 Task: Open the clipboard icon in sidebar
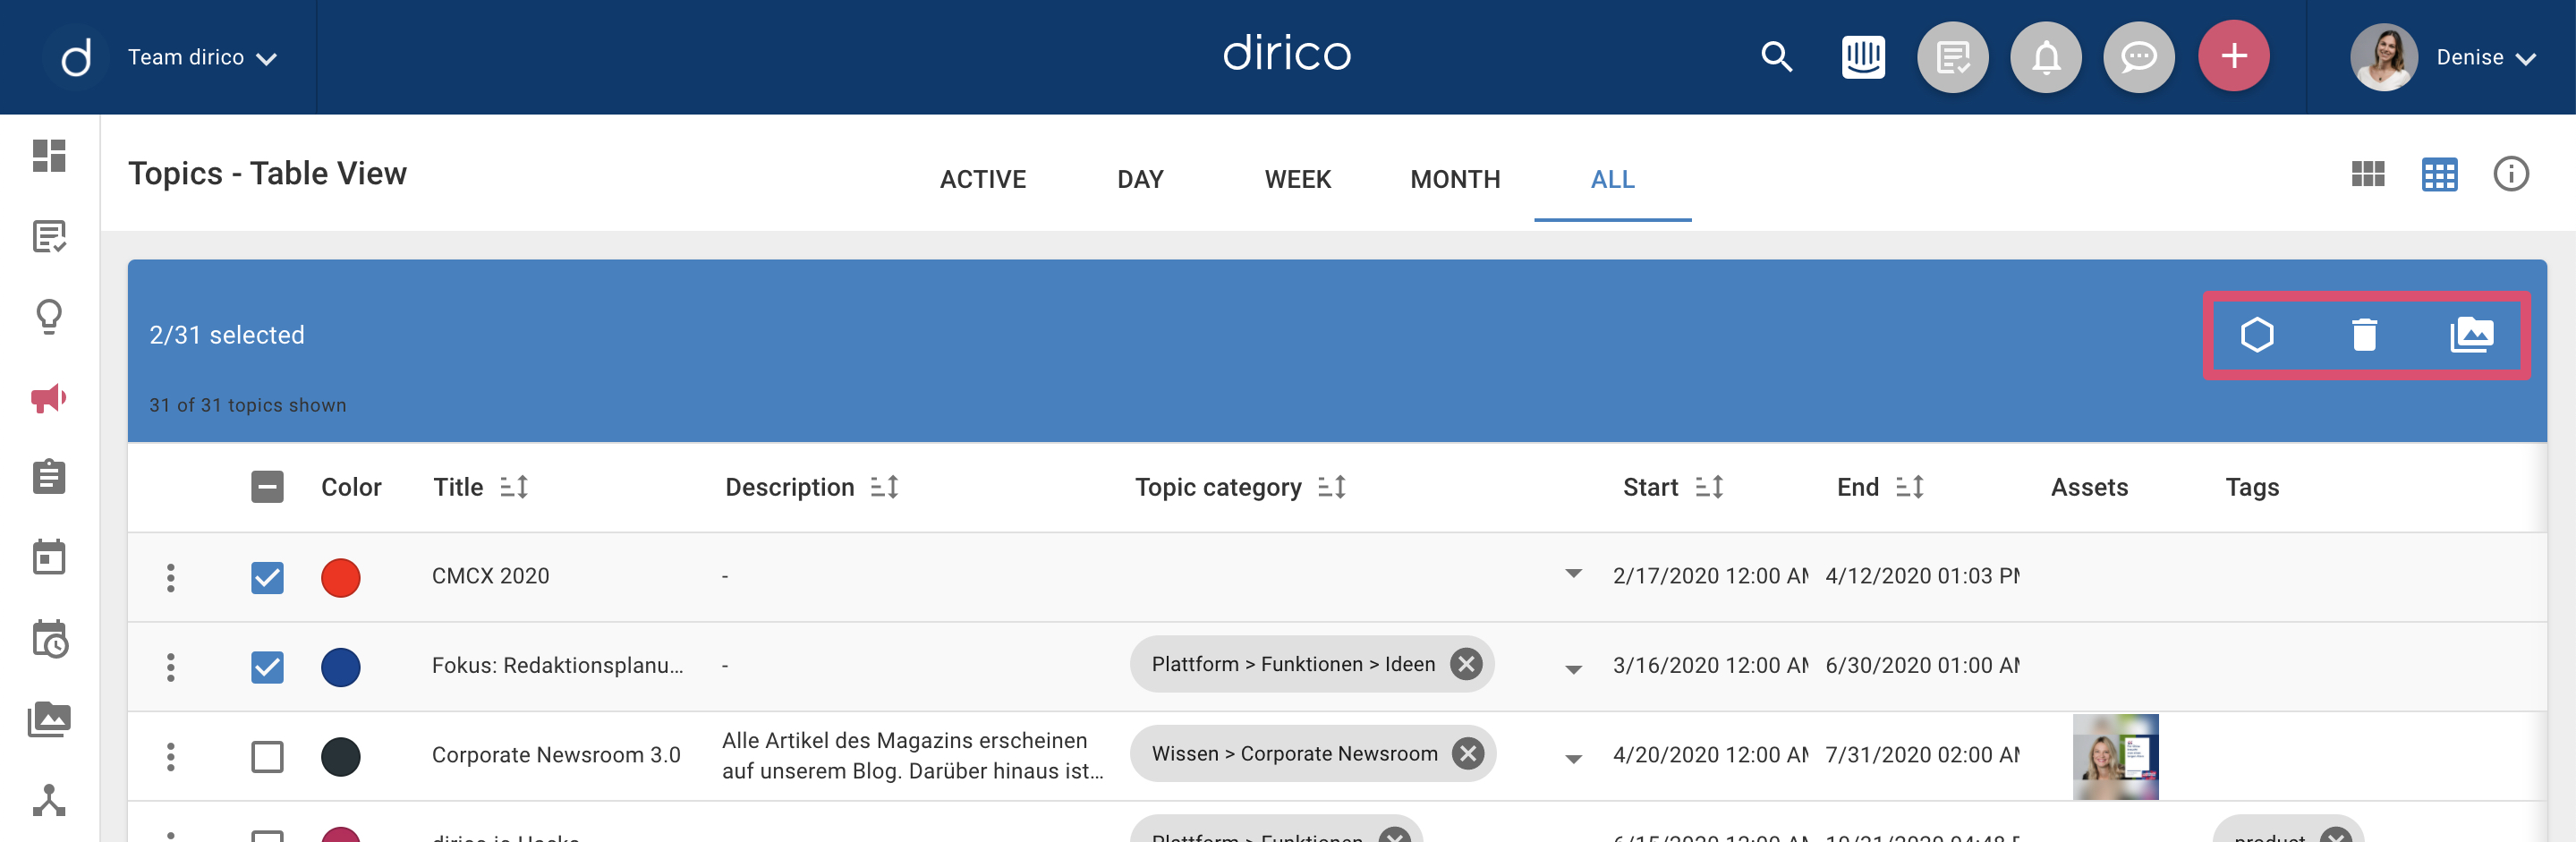[x=49, y=477]
